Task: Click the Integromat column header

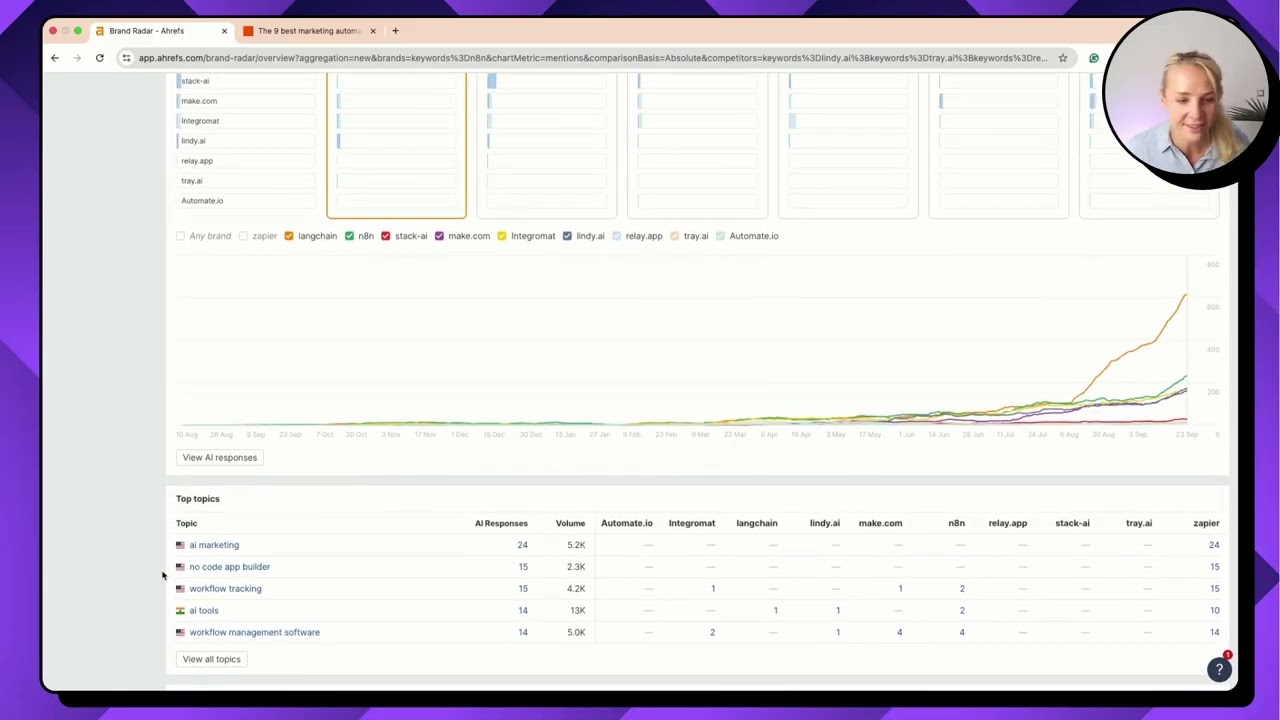Action: pos(692,523)
